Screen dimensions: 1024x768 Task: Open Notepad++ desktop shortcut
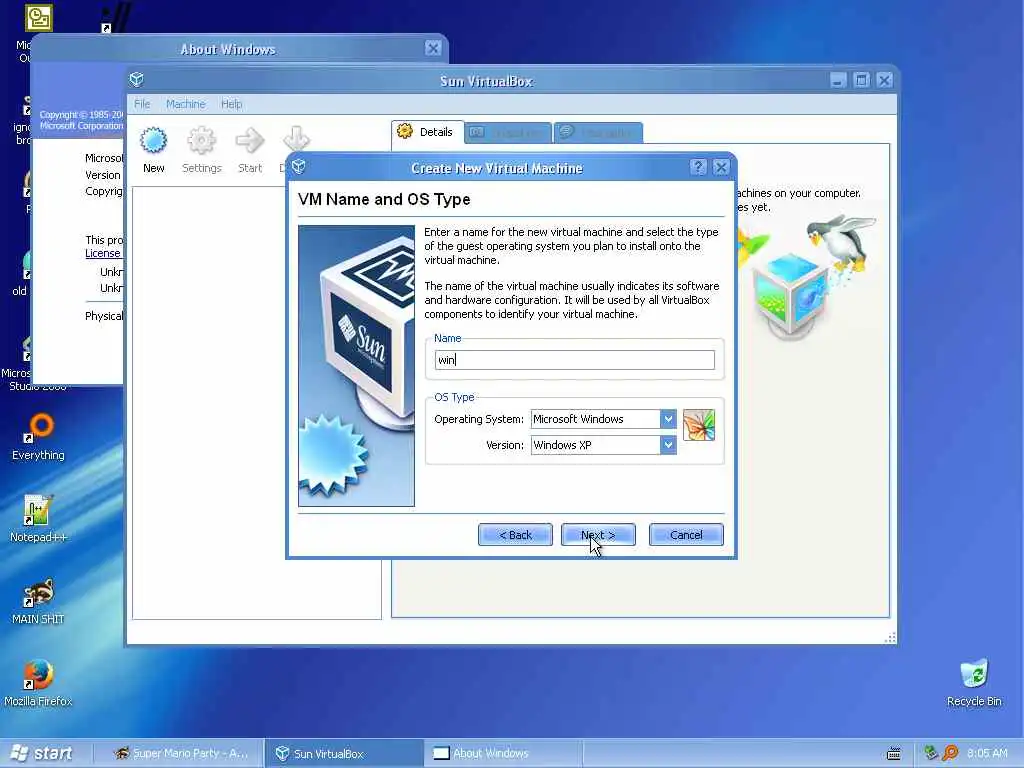point(38,519)
